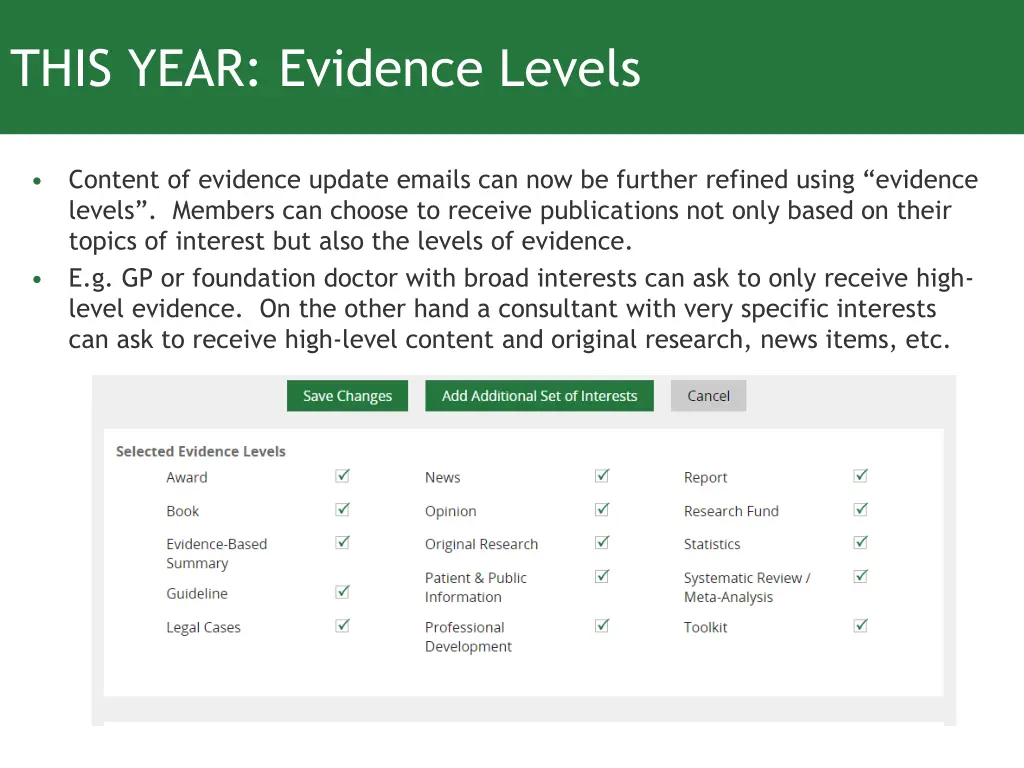Click the Original Research label text
1024x768 pixels.
pyautogui.click(x=481, y=545)
